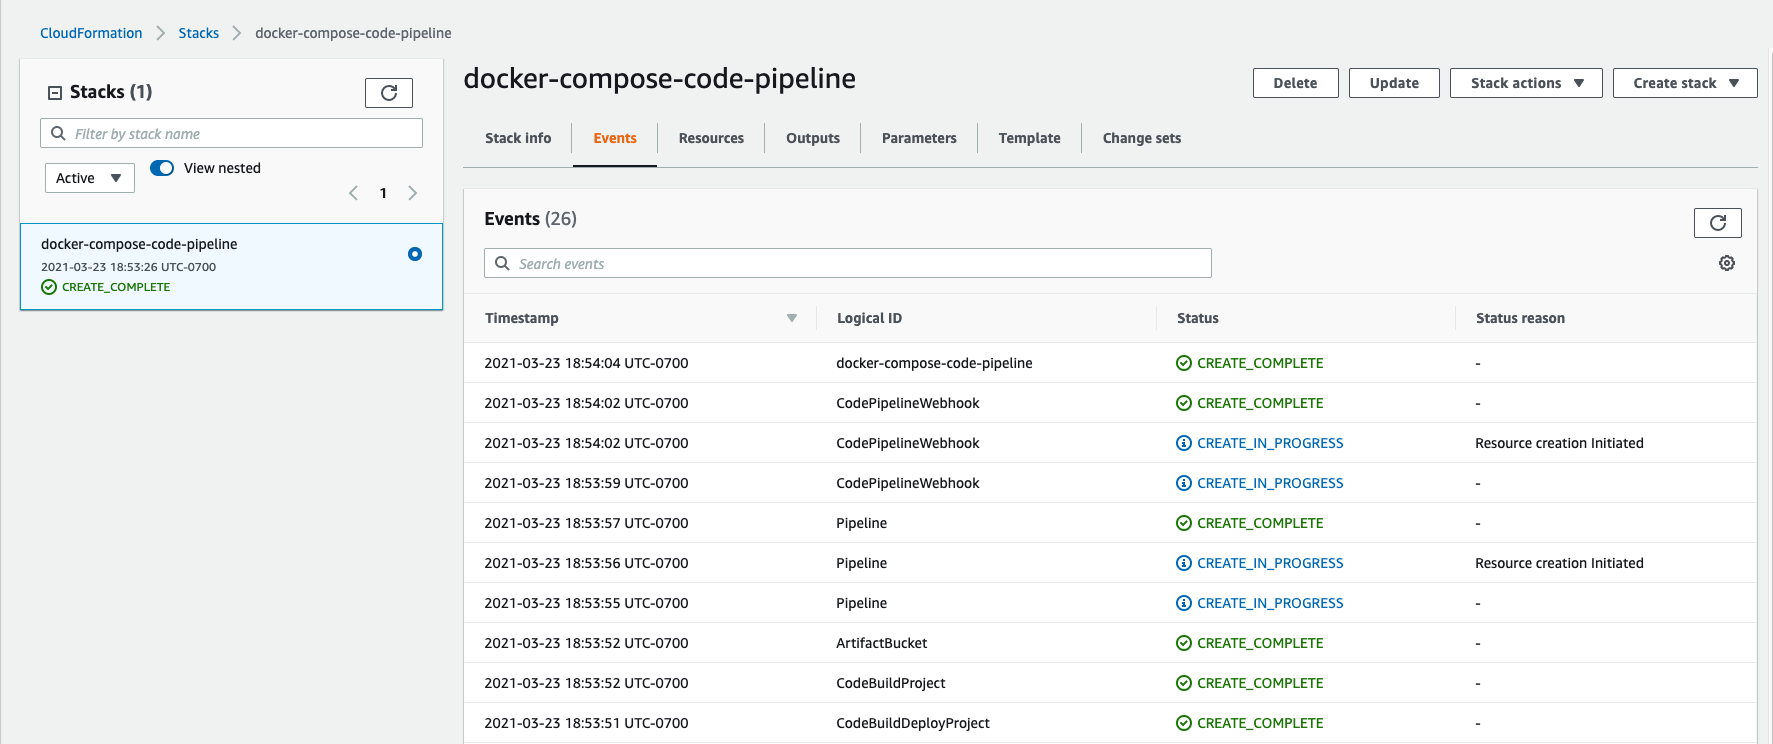Click CodeBuildProject logical ID
Image resolution: width=1773 pixels, height=744 pixels.
(891, 683)
